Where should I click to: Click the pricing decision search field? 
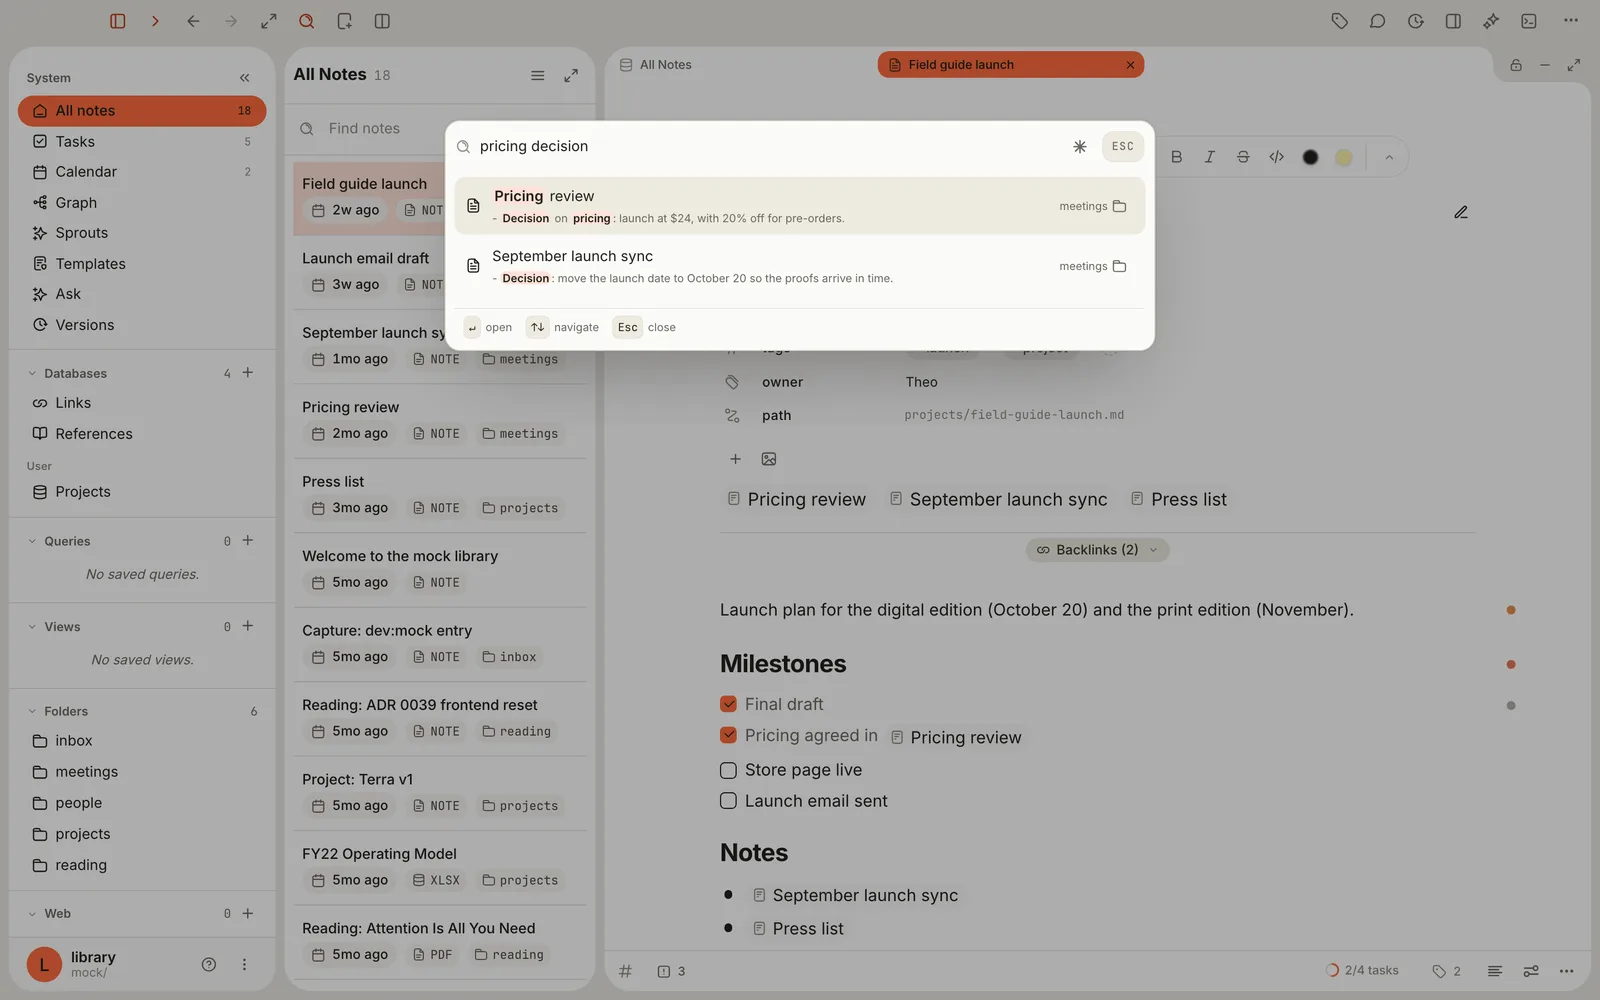pyautogui.click(x=770, y=146)
